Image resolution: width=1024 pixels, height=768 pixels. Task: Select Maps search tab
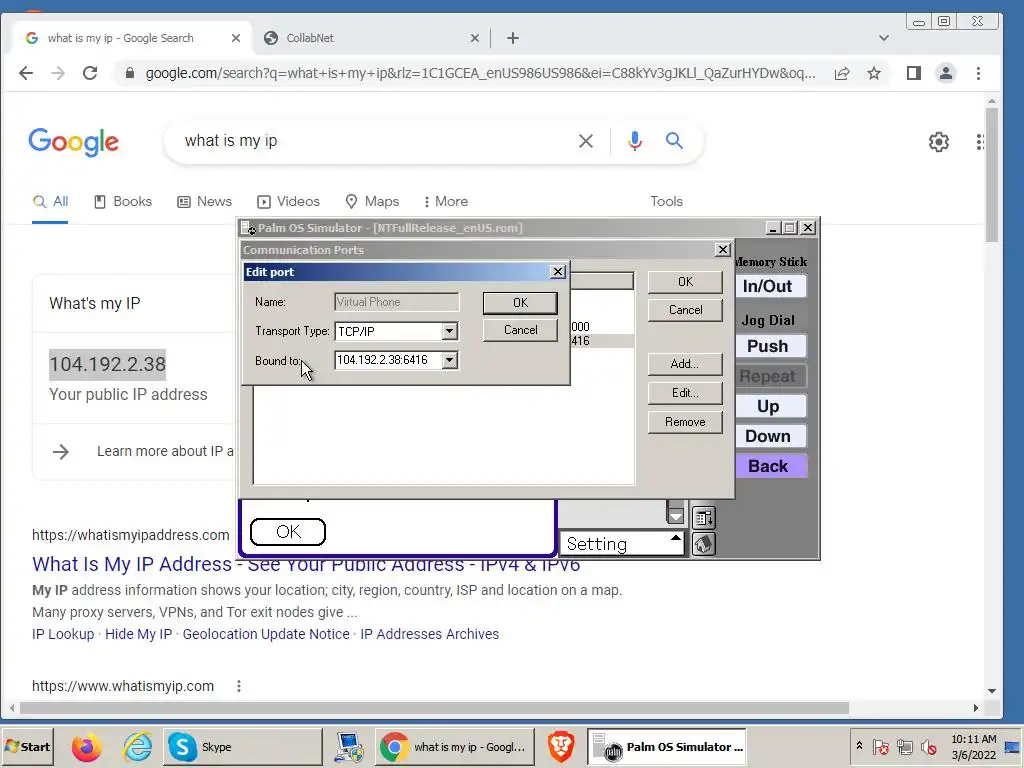pyautogui.click(x=372, y=201)
